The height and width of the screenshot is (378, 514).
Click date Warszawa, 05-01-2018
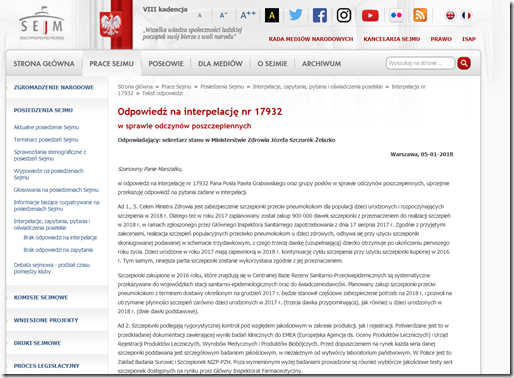pos(422,154)
